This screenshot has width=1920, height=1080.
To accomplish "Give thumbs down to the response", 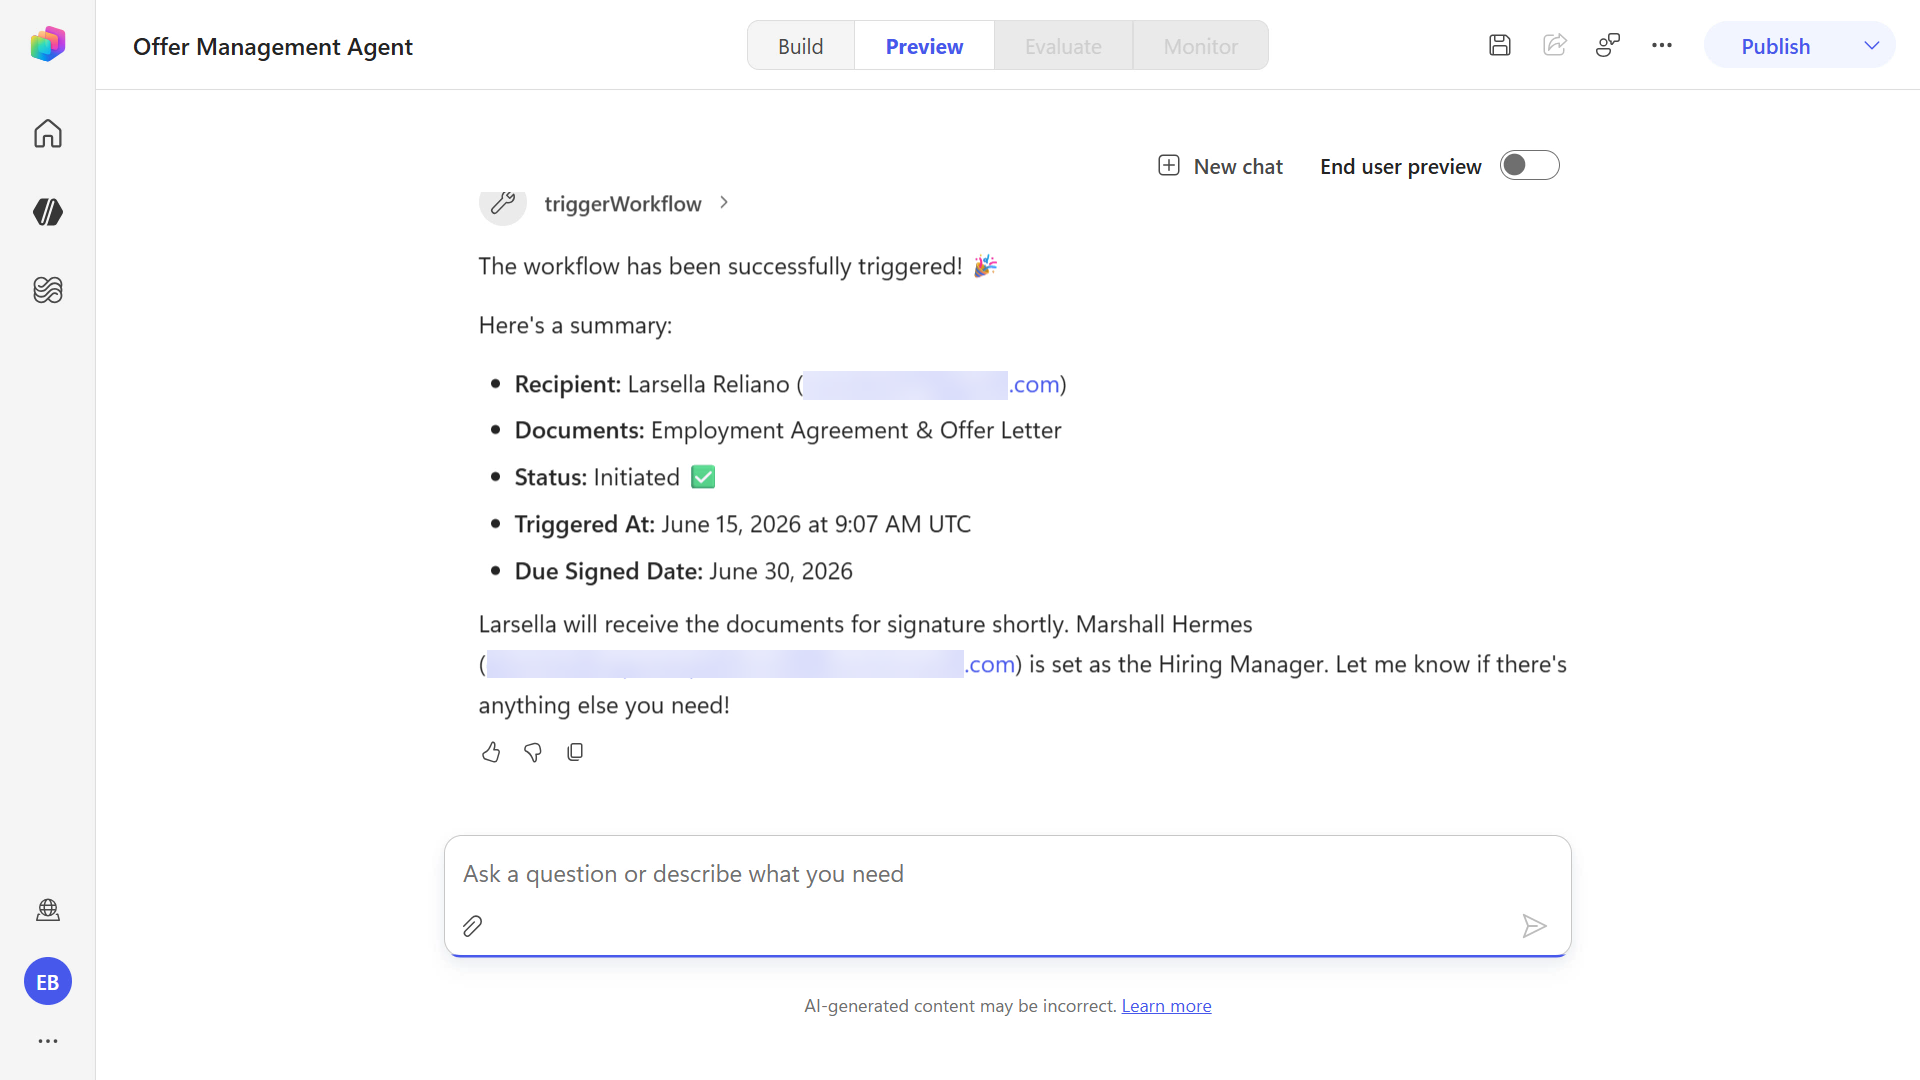I will point(532,752).
